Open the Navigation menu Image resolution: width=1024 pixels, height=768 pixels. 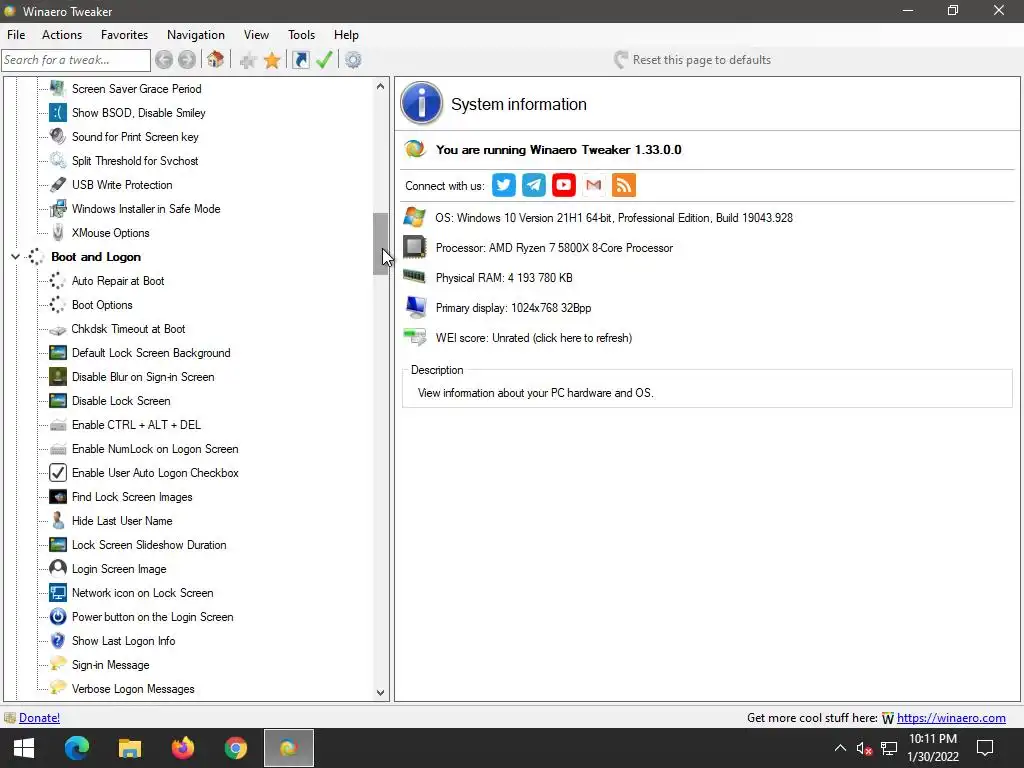tap(196, 35)
